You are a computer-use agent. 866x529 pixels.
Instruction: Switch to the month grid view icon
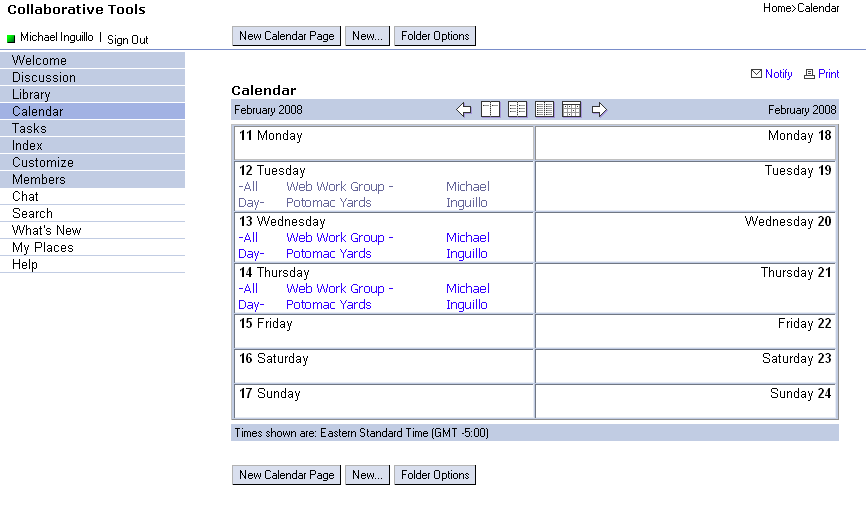tap(571, 110)
